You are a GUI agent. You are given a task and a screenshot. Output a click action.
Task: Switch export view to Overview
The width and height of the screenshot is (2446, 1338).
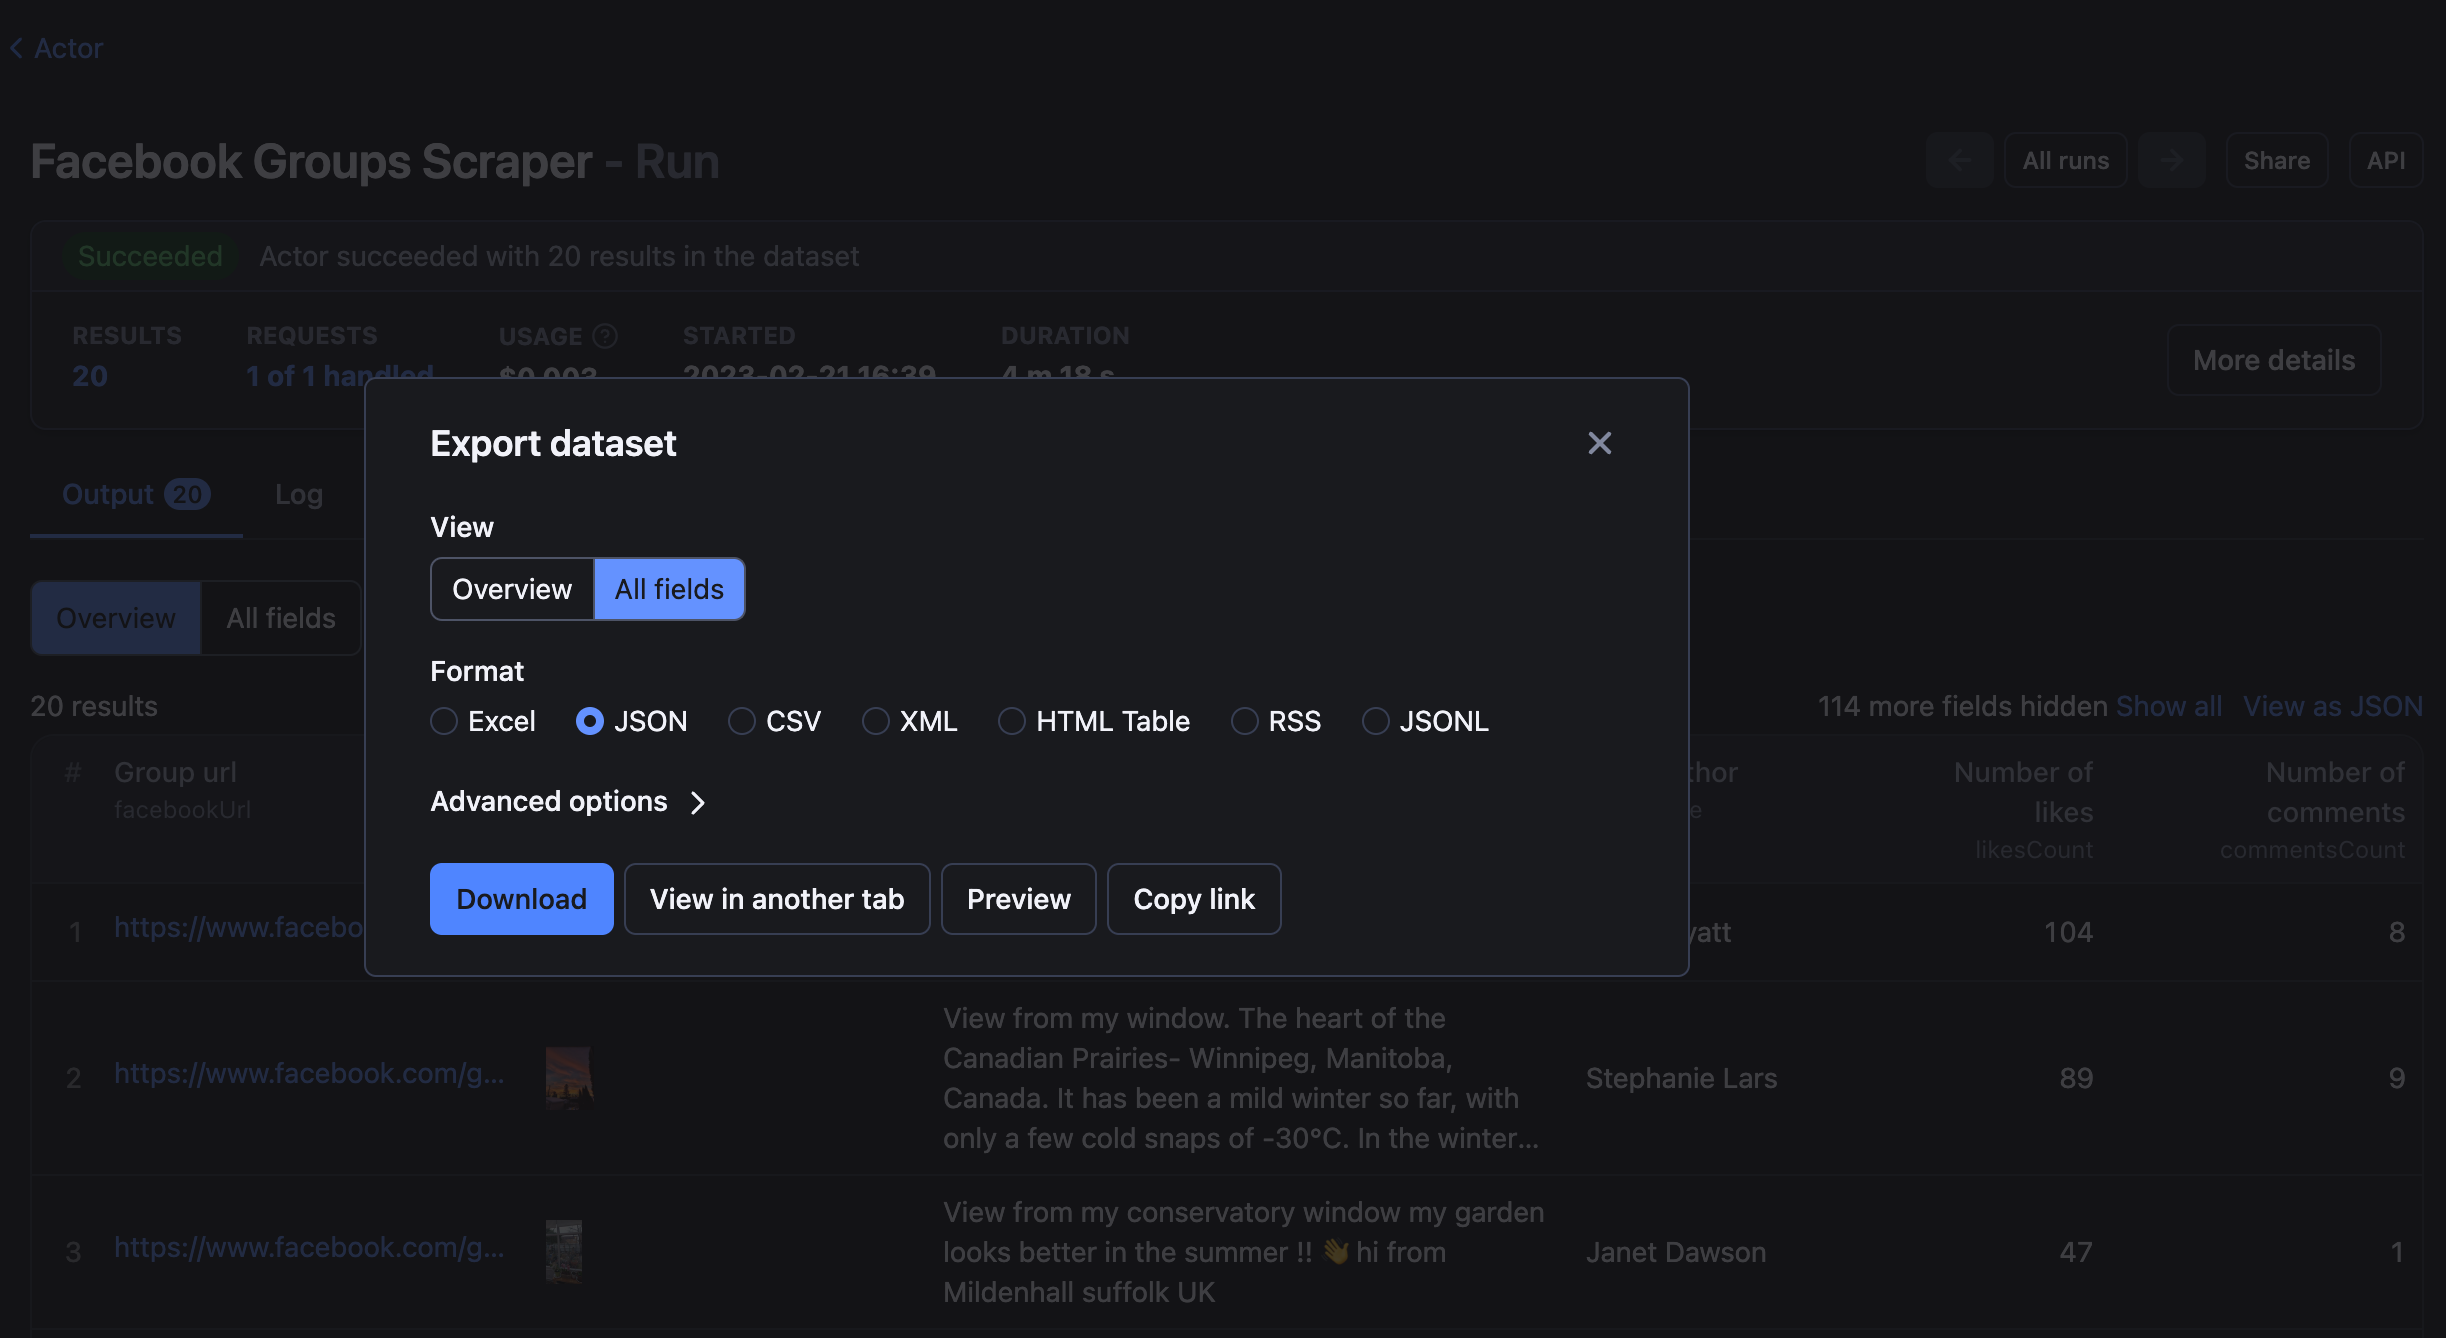(x=512, y=589)
